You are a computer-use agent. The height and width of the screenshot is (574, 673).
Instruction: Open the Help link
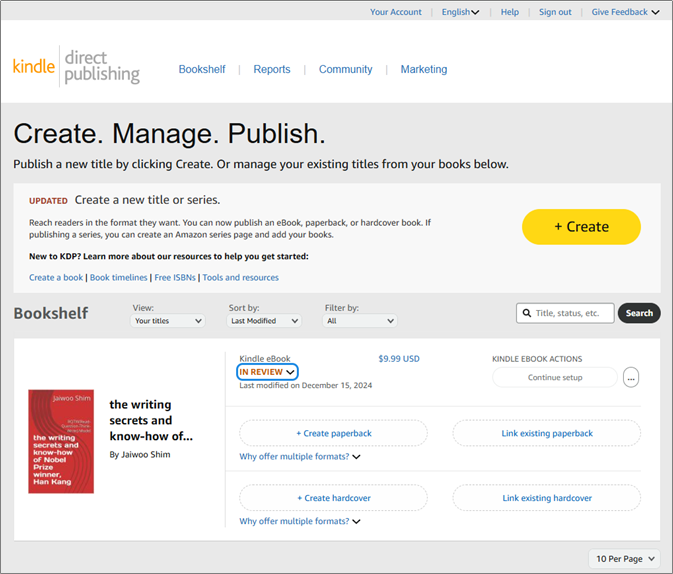point(509,12)
